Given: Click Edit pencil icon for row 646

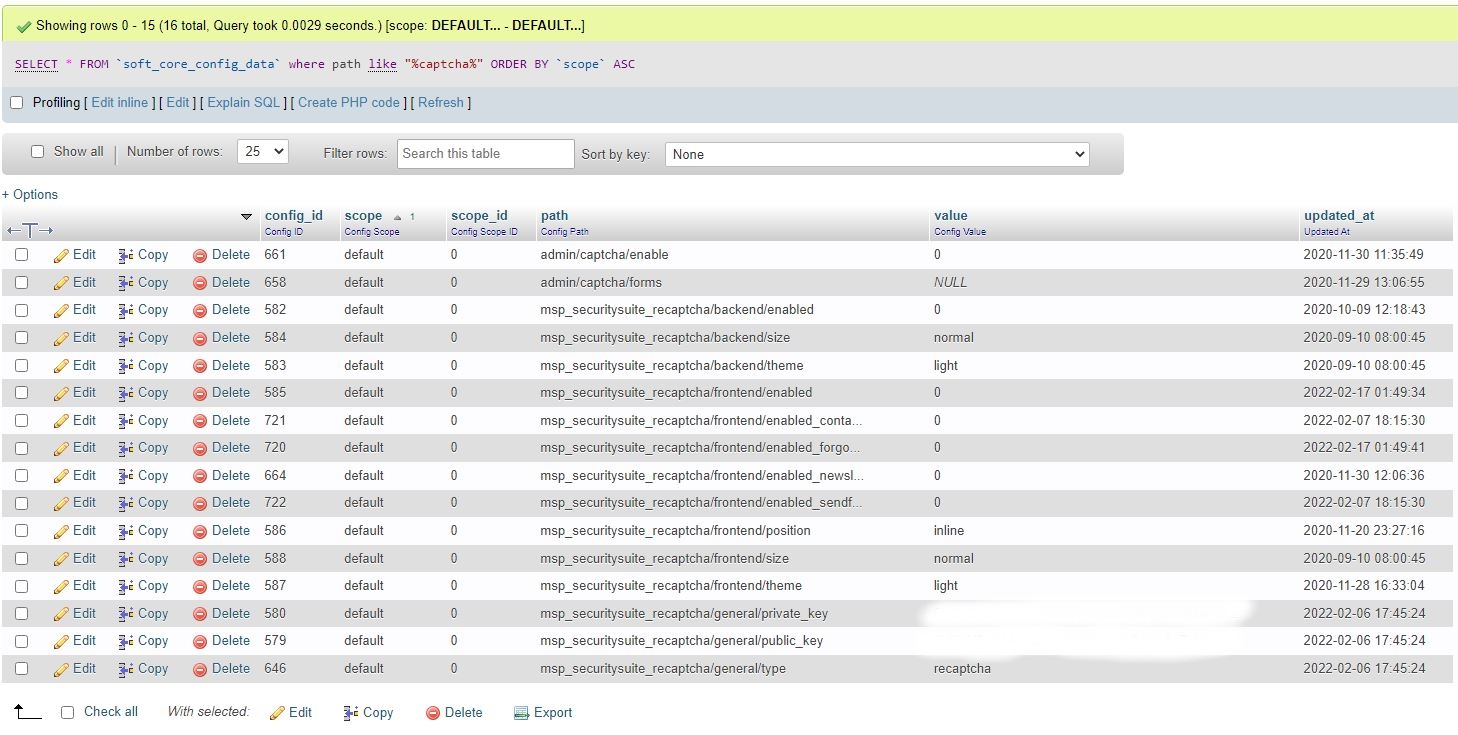Looking at the screenshot, I should 61,669.
